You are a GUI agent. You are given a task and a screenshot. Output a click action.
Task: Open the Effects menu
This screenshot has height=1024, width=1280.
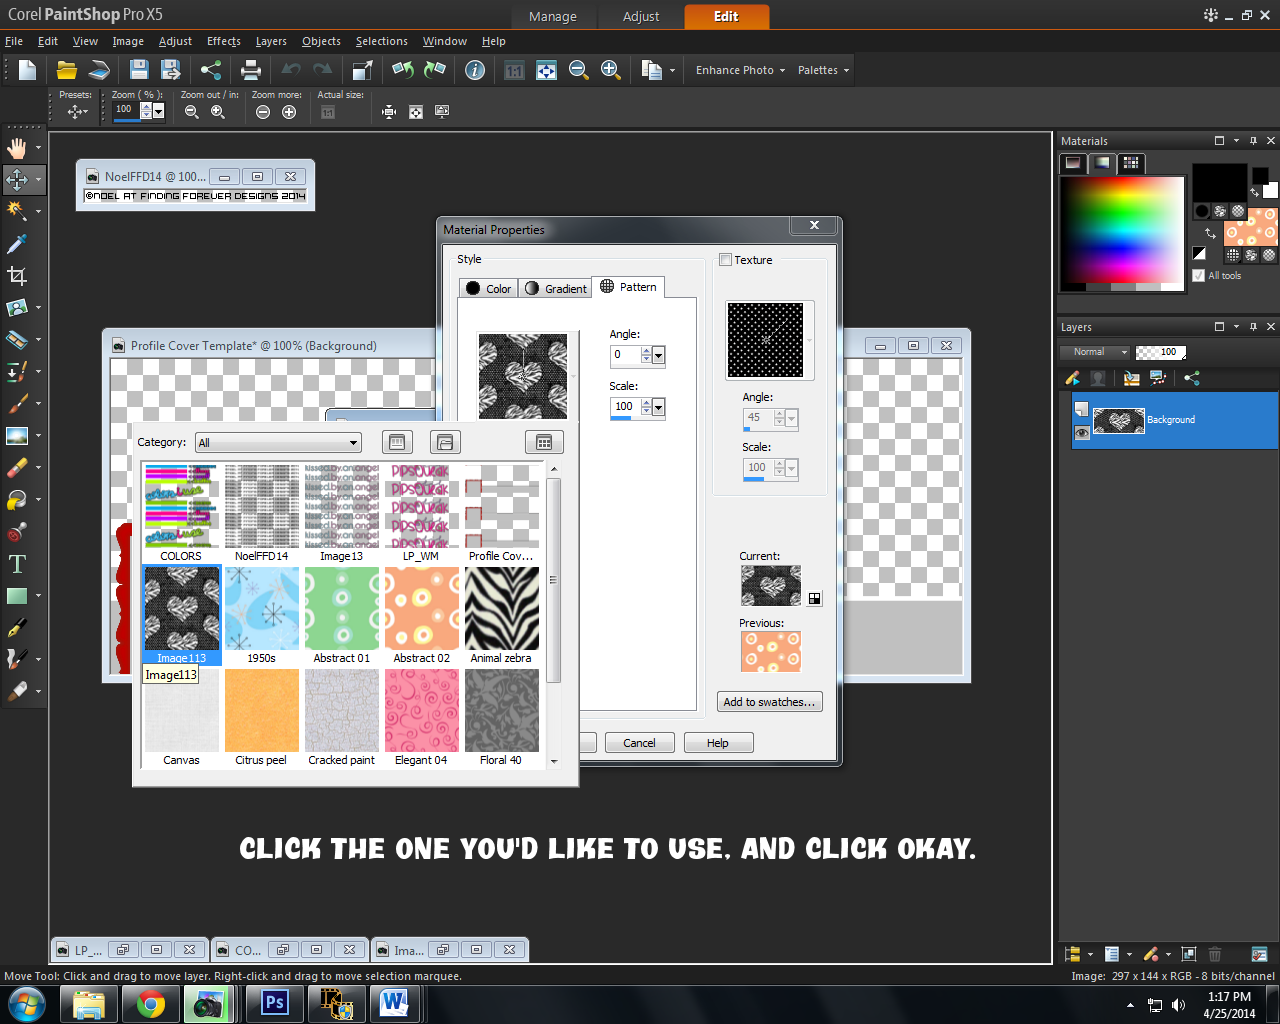click(x=223, y=41)
